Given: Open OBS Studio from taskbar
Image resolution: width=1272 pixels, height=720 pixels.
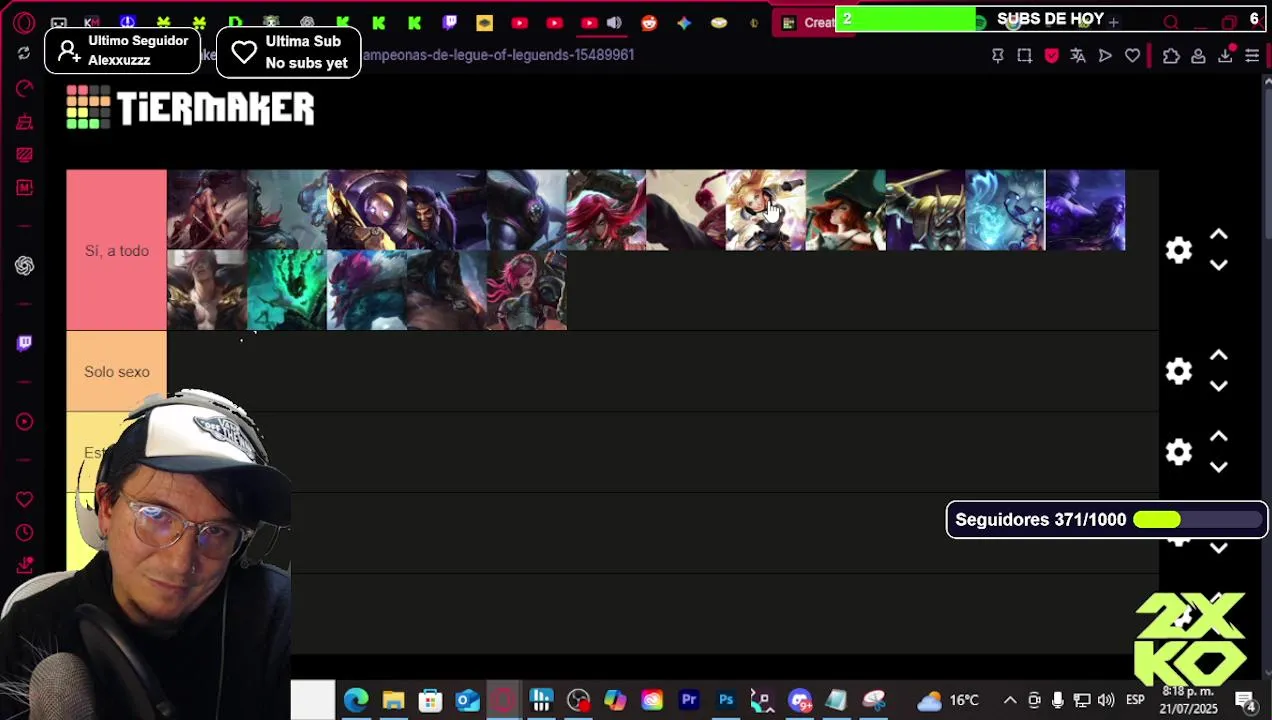Looking at the screenshot, I should (x=578, y=700).
